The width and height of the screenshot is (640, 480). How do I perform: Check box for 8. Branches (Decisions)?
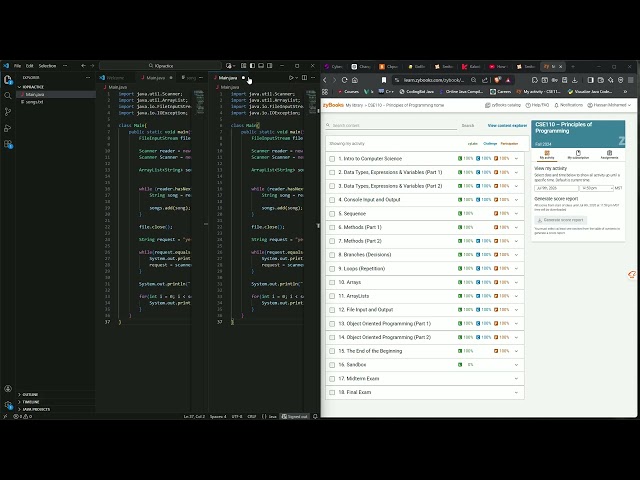point(332,255)
